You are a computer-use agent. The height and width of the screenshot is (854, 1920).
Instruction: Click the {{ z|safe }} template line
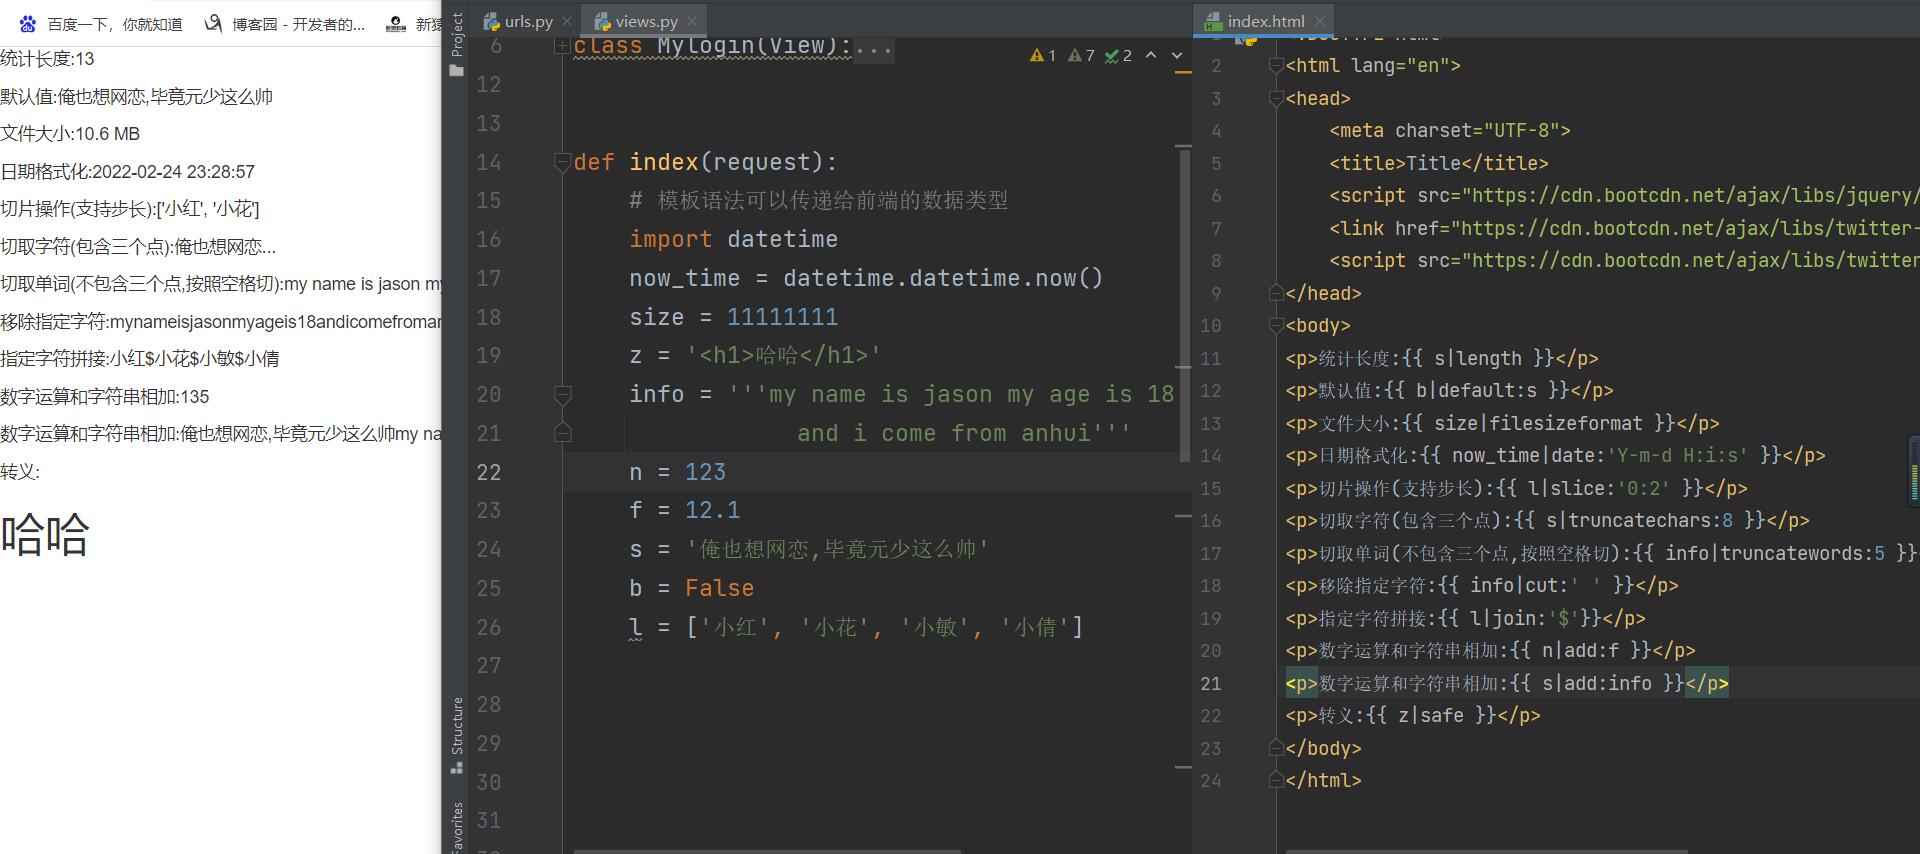(x=1413, y=716)
